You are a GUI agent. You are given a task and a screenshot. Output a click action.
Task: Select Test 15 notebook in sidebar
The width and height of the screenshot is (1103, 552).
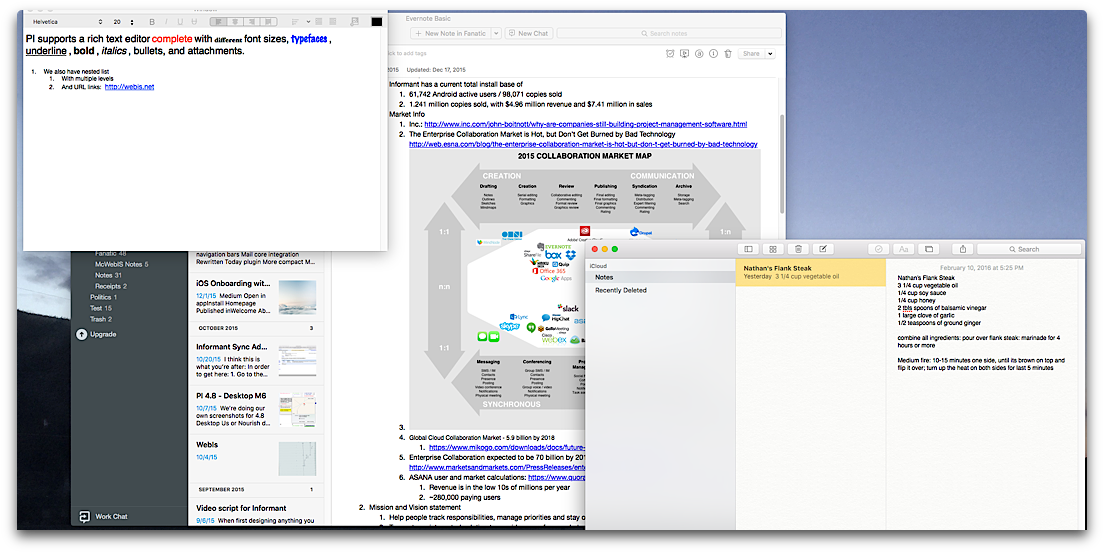point(101,308)
